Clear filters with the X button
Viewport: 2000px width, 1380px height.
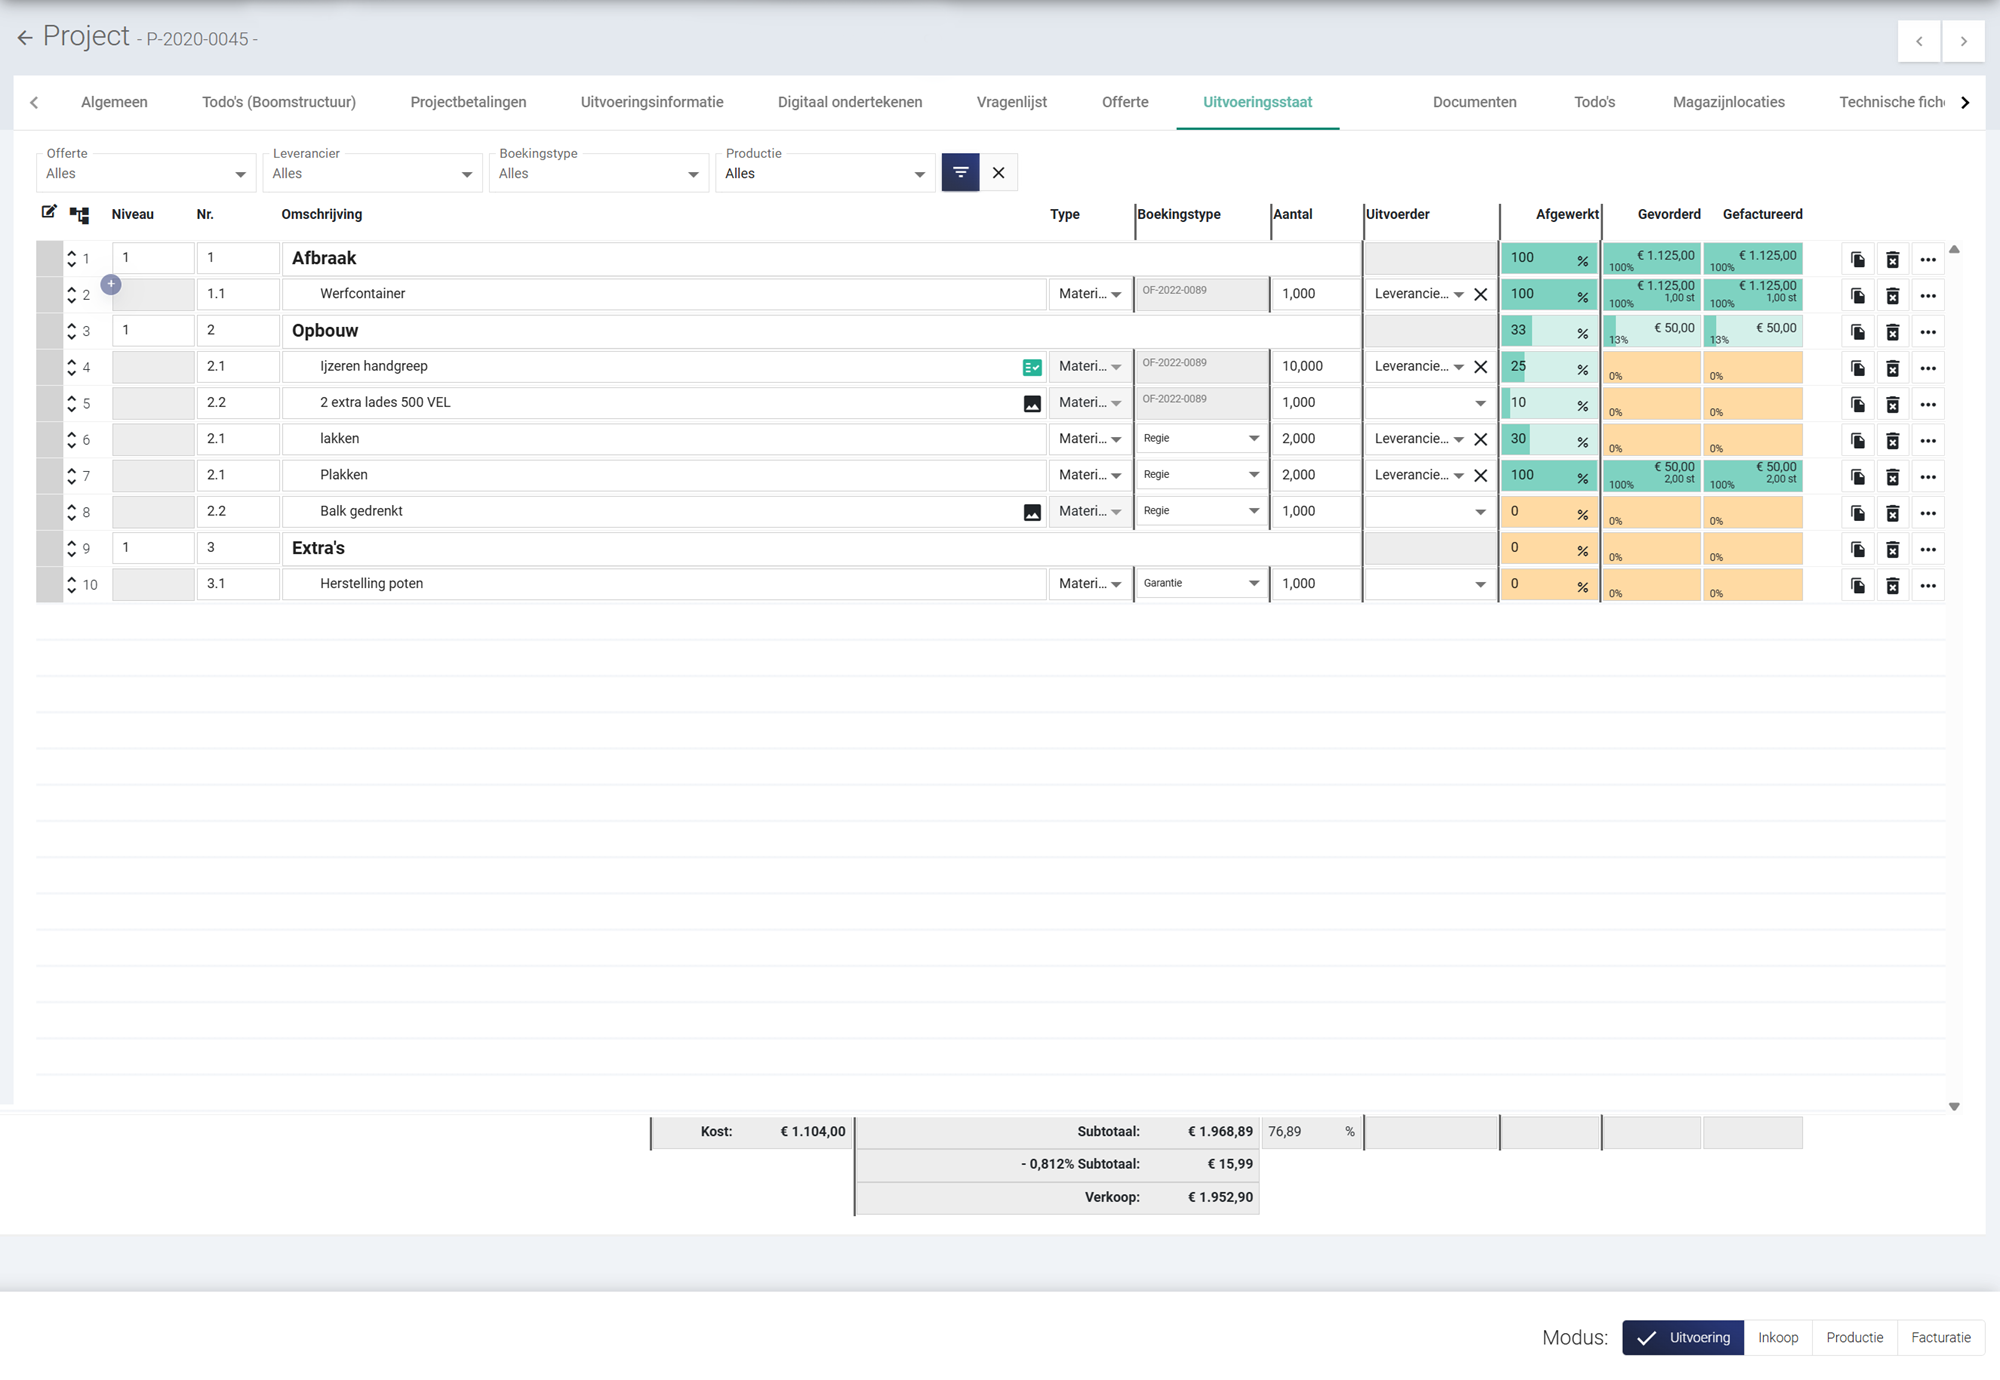click(x=998, y=172)
